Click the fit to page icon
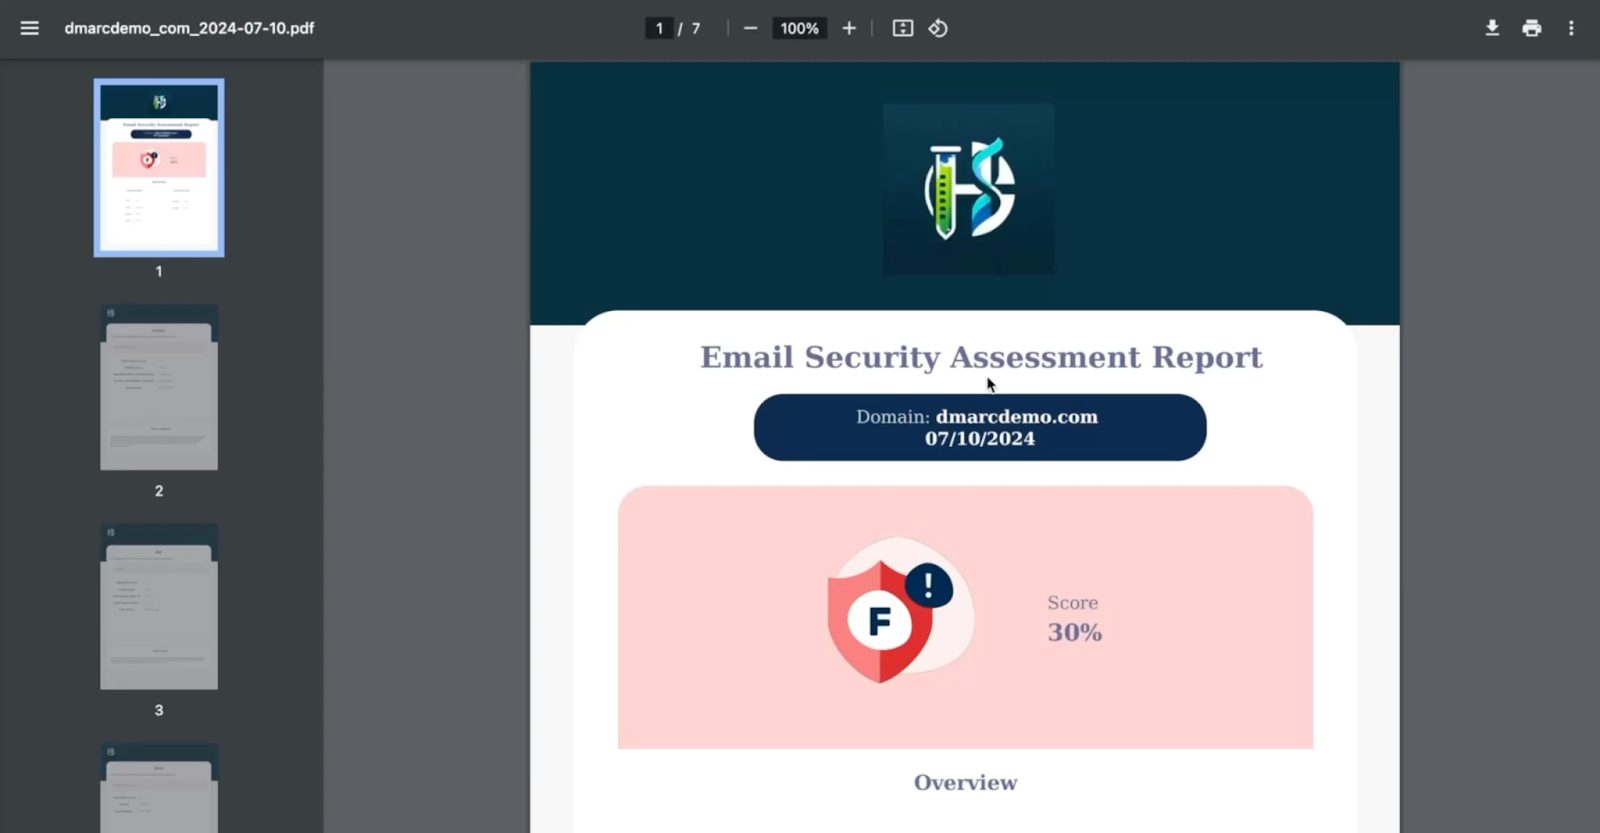The height and width of the screenshot is (833, 1600). click(902, 28)
